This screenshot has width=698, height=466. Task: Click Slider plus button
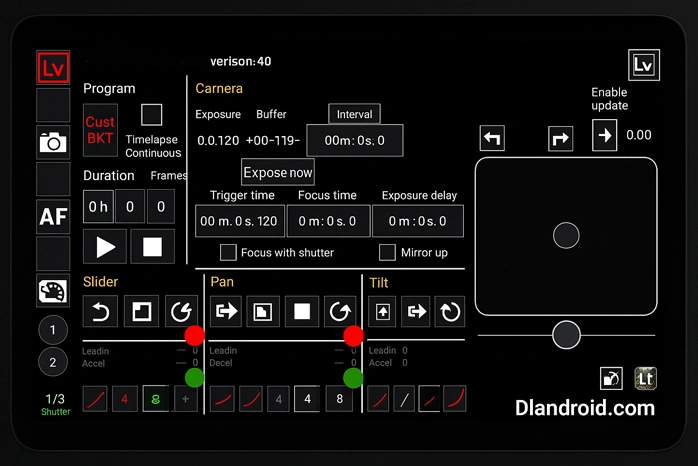[x=186, y=399]
